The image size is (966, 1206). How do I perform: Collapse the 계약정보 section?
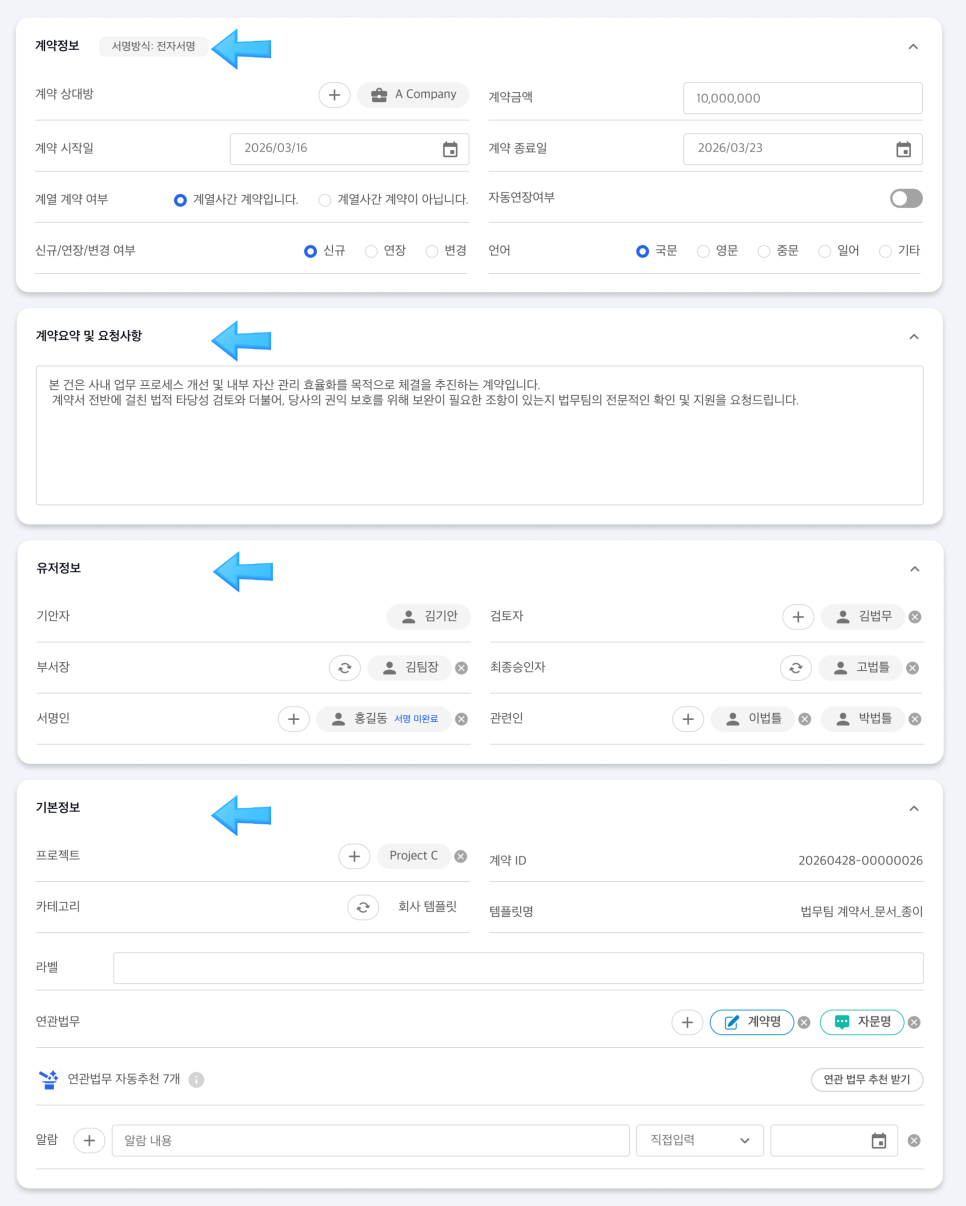point(913,46)
